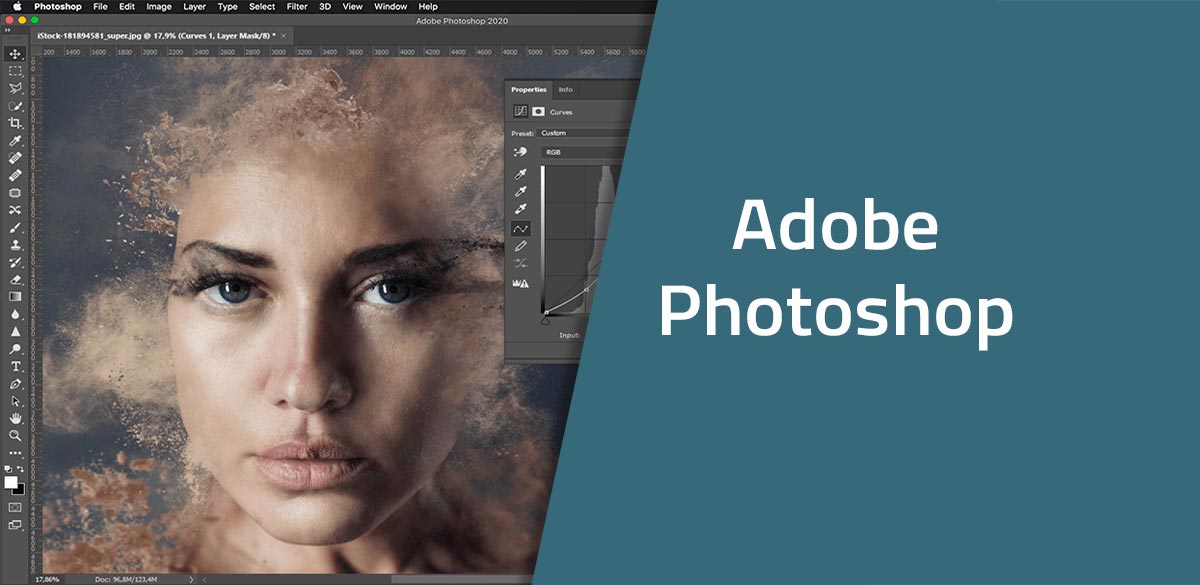Select the Dodge tool
This screenshot has height=585, width=1200.
tap(15, 349)
